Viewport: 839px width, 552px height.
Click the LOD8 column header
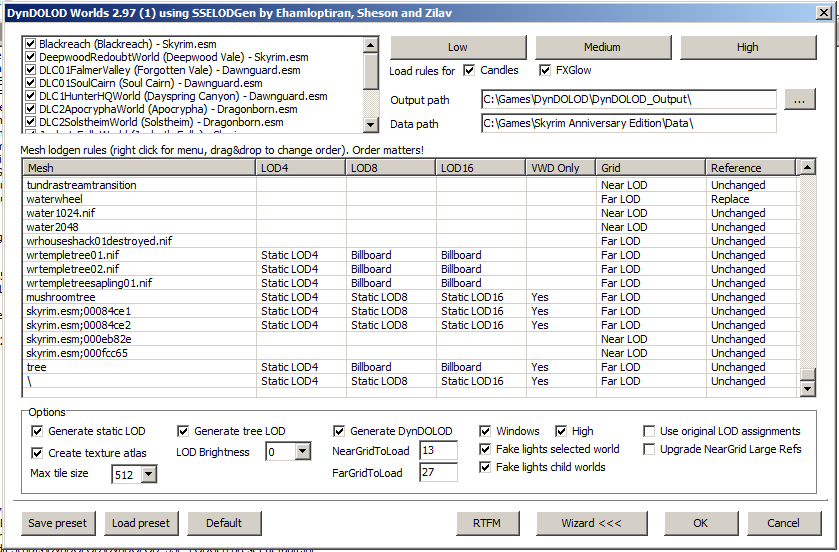pyautogui.click(x=391, y=168)
